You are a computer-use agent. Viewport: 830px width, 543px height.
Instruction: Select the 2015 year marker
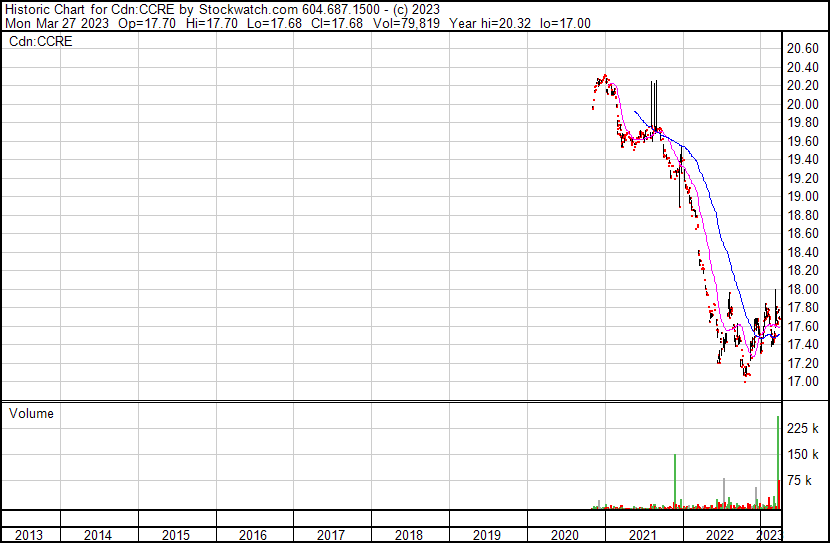click(x=175, y=535)
